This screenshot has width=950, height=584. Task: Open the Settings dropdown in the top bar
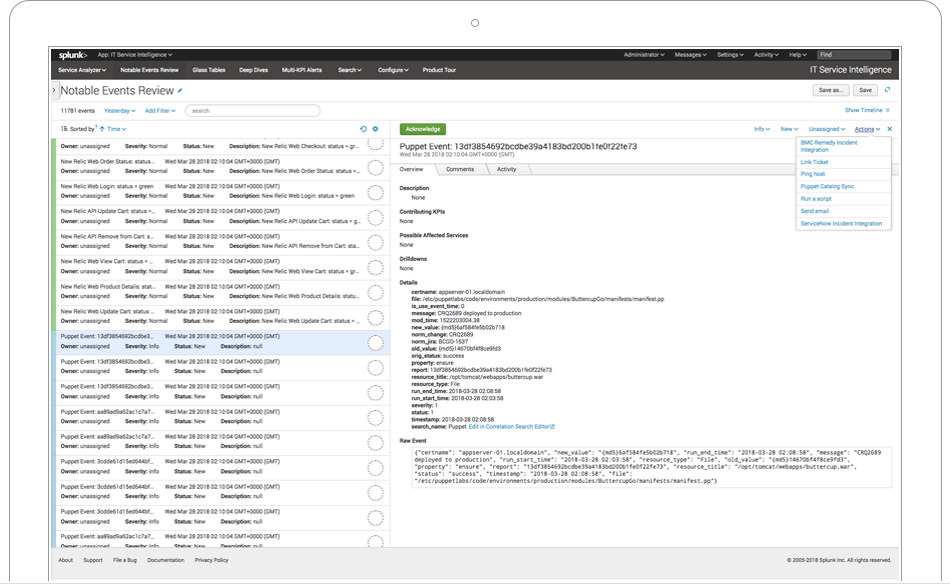730,55
